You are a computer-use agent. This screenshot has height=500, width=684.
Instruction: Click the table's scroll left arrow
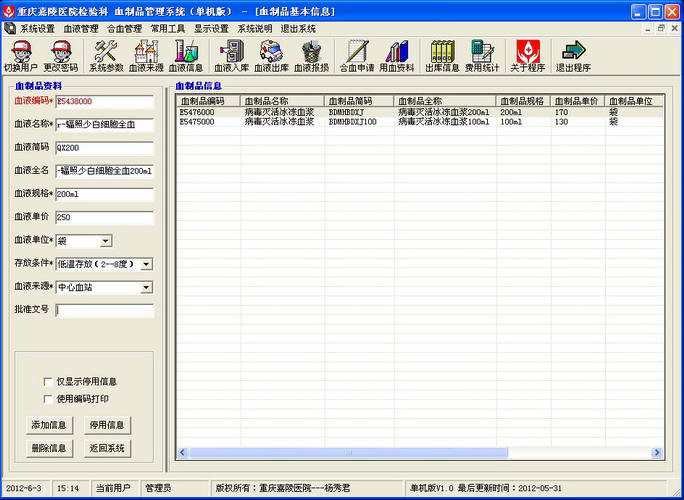[183, 452]
